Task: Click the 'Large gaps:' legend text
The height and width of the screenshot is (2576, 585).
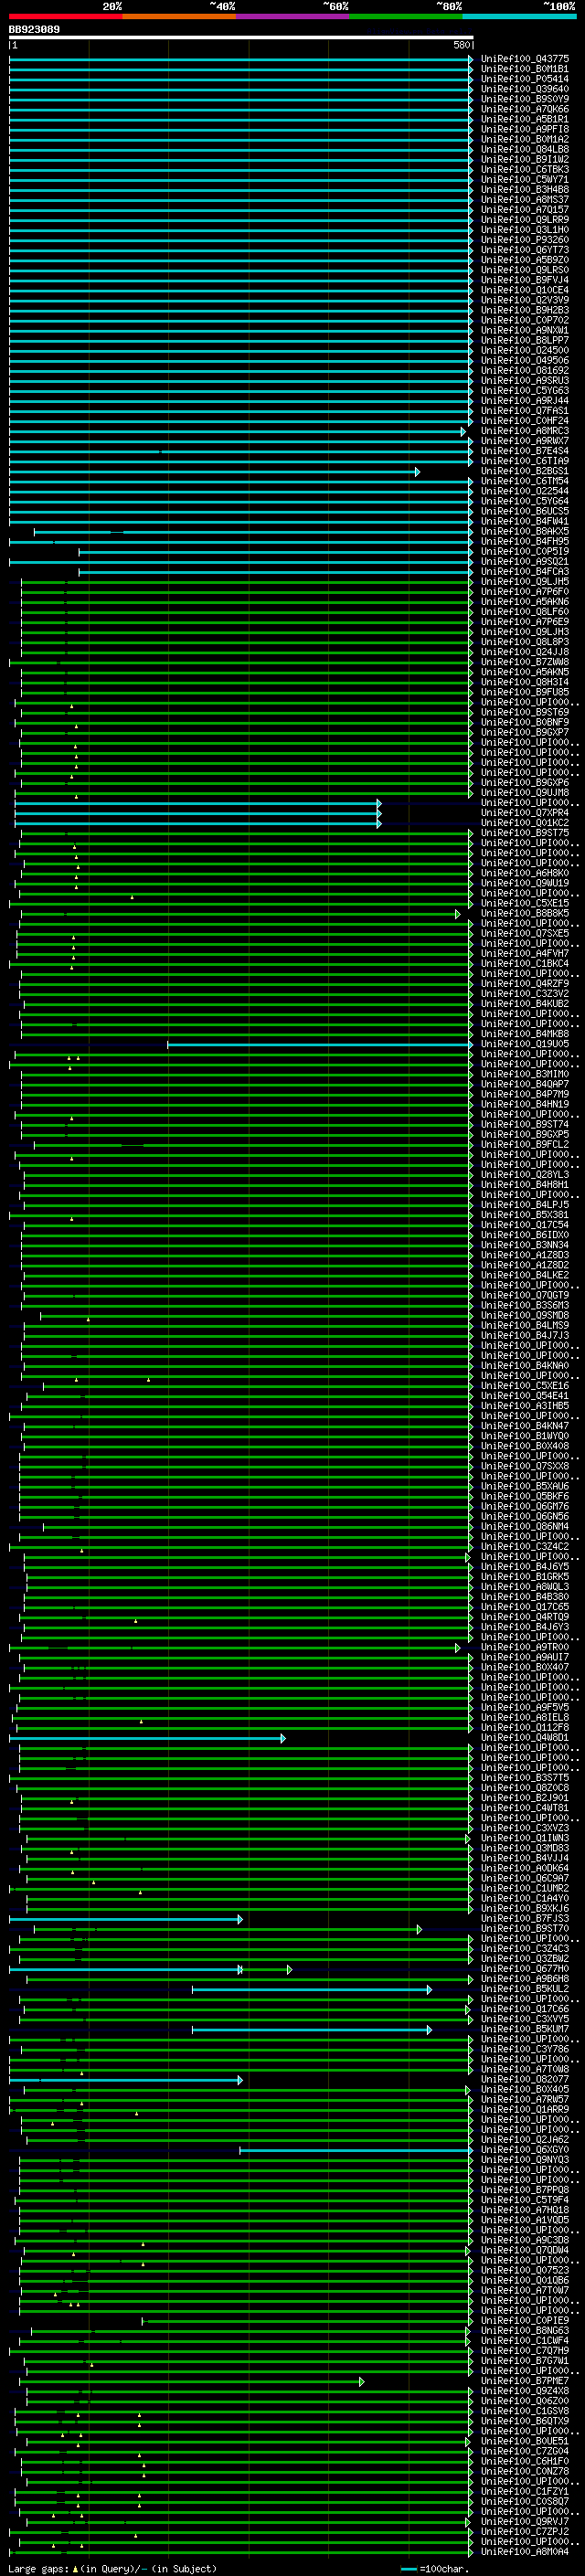Action: click(x=39, y=2569)
